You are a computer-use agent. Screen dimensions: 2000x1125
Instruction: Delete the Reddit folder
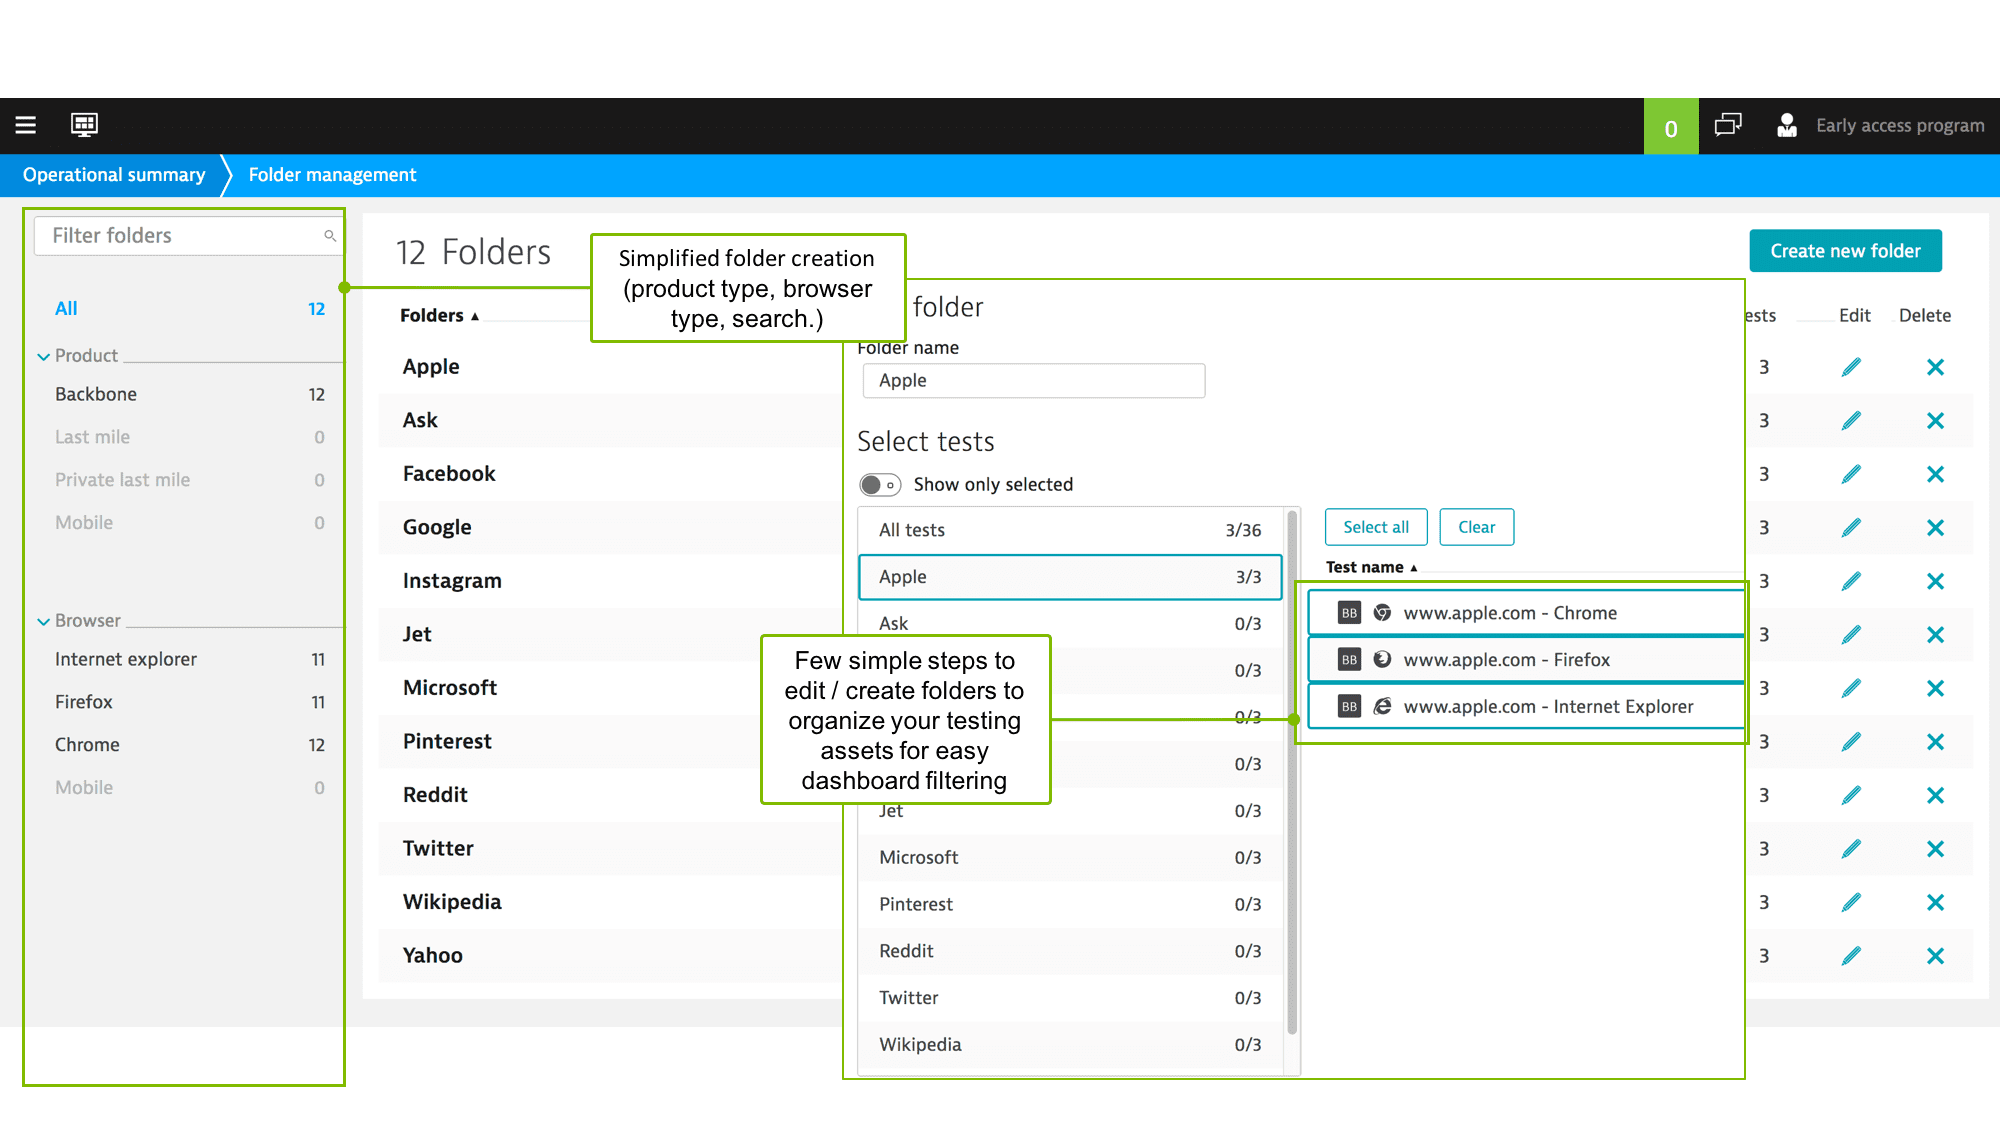[x=1935, y=795]
